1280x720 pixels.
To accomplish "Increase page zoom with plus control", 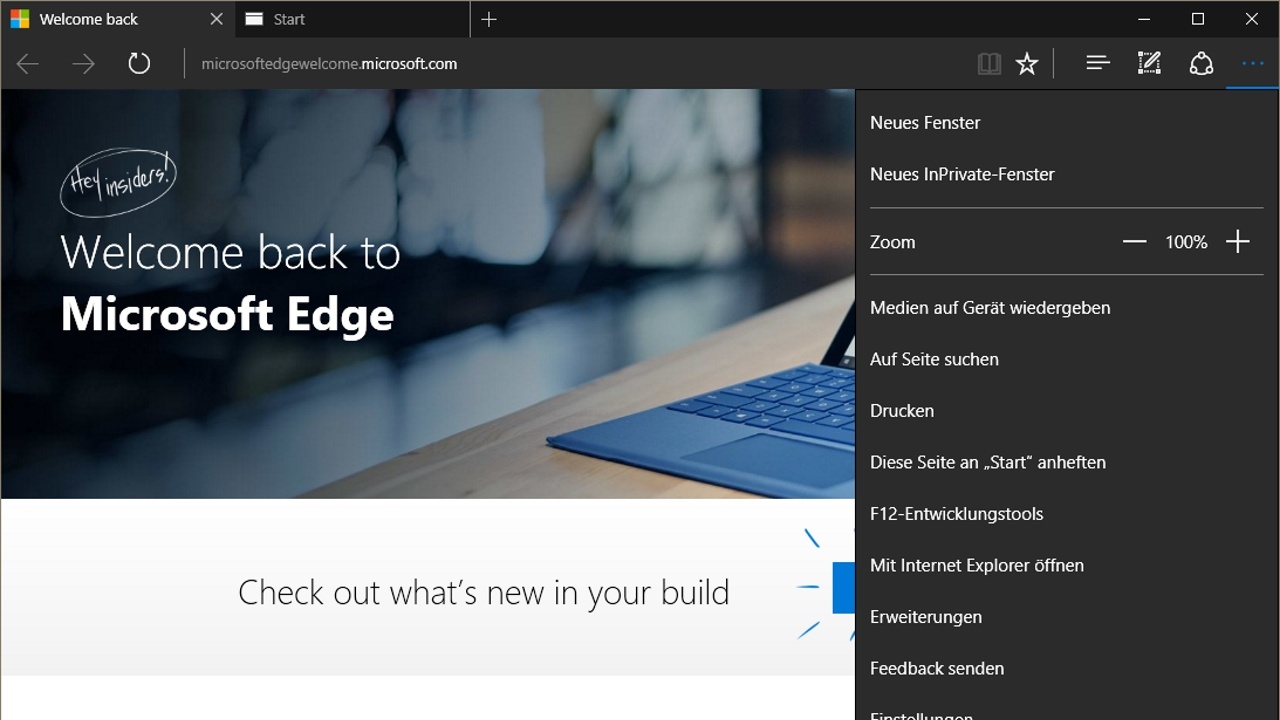I will 1237,241.
